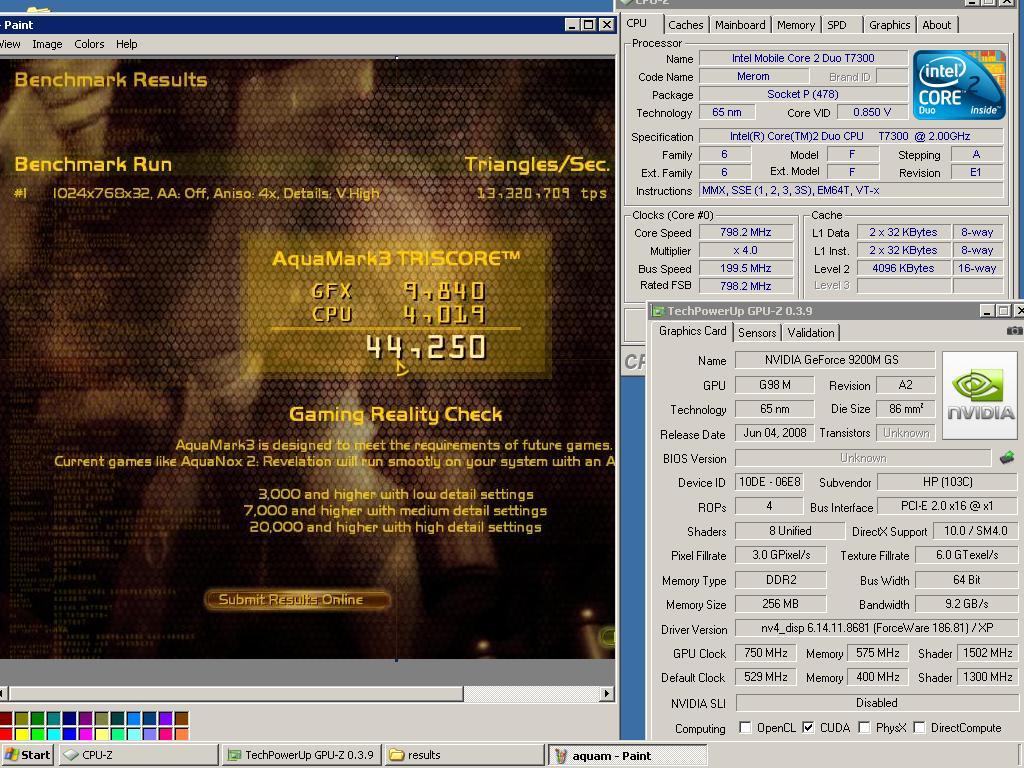Open the Image menu in Paint
The image size is (1024, 768).
click(x=47, y=44)
